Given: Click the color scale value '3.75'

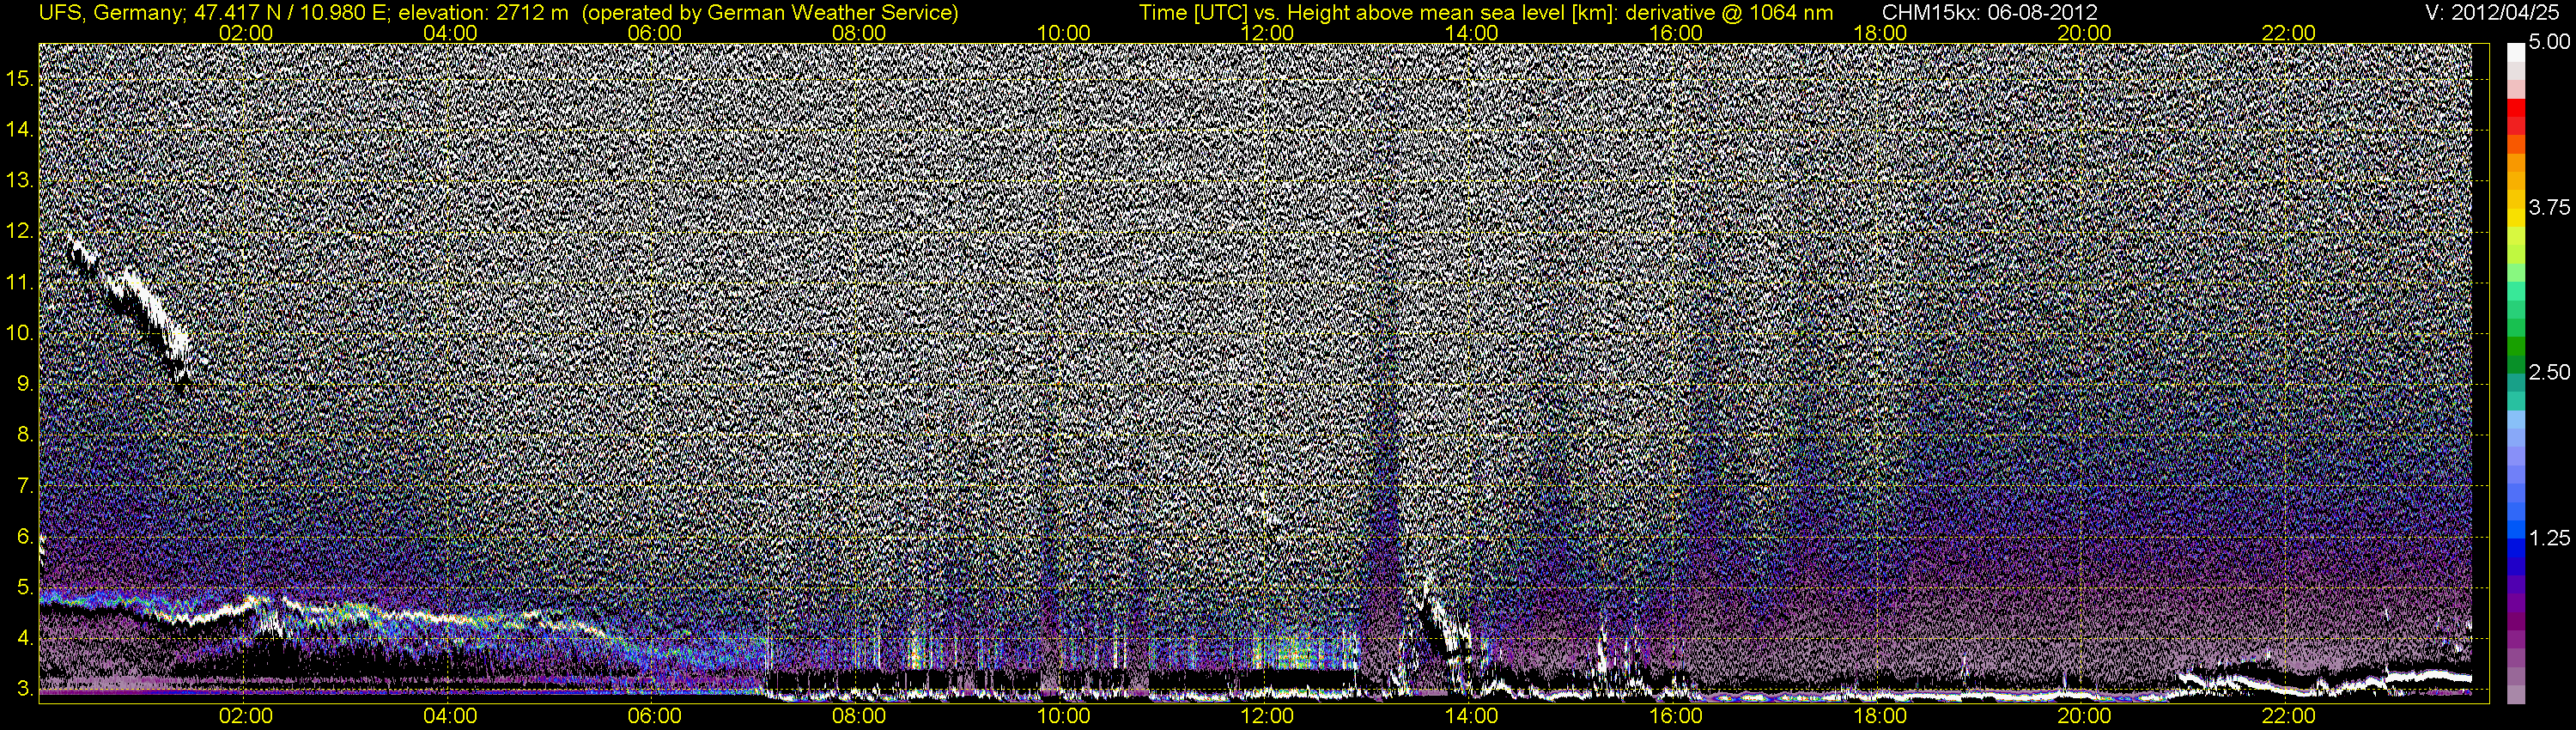Looking at the screenshot, I should [x=2549, y=207].
